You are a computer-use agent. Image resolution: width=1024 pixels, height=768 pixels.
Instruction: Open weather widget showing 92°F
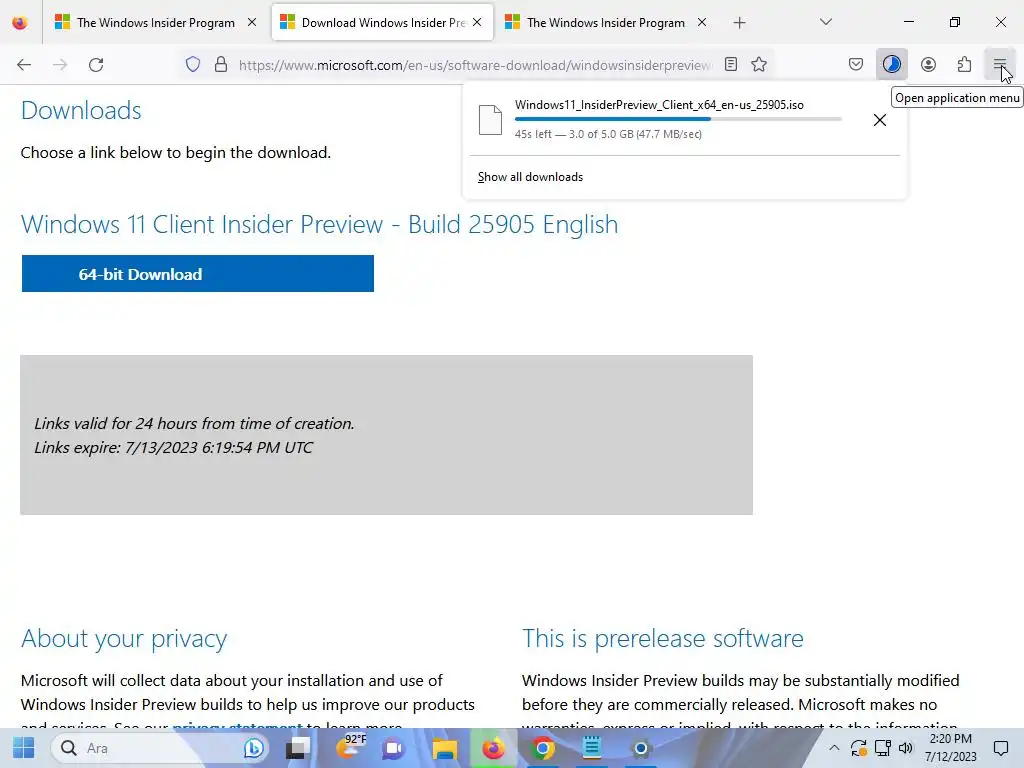tap(350, 747)
